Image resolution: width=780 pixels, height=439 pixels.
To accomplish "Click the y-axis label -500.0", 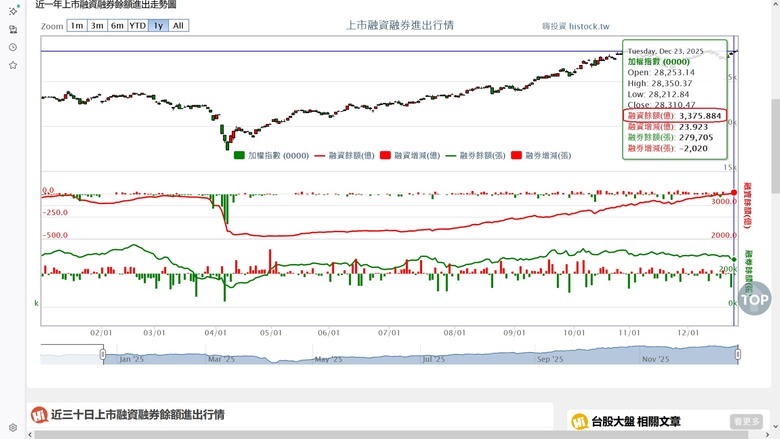I will (55, 235).
